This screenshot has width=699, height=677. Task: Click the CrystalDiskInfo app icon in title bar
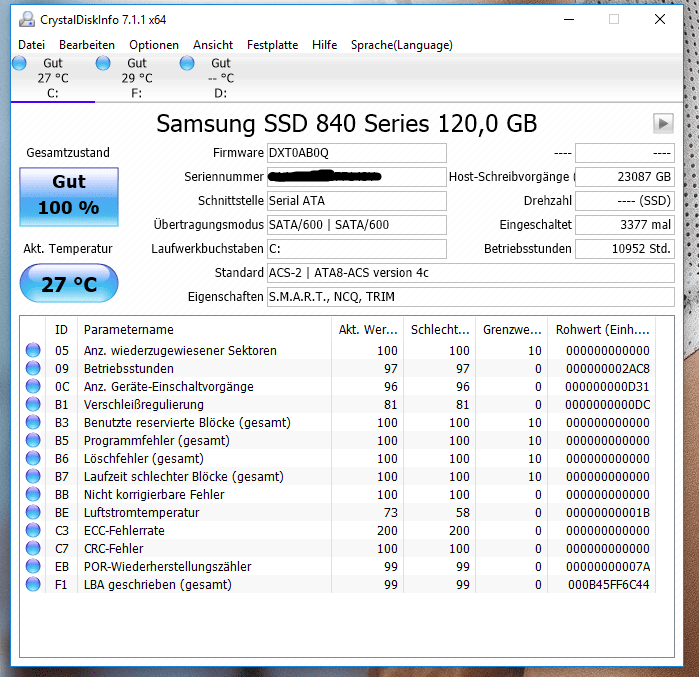[27, 19]
